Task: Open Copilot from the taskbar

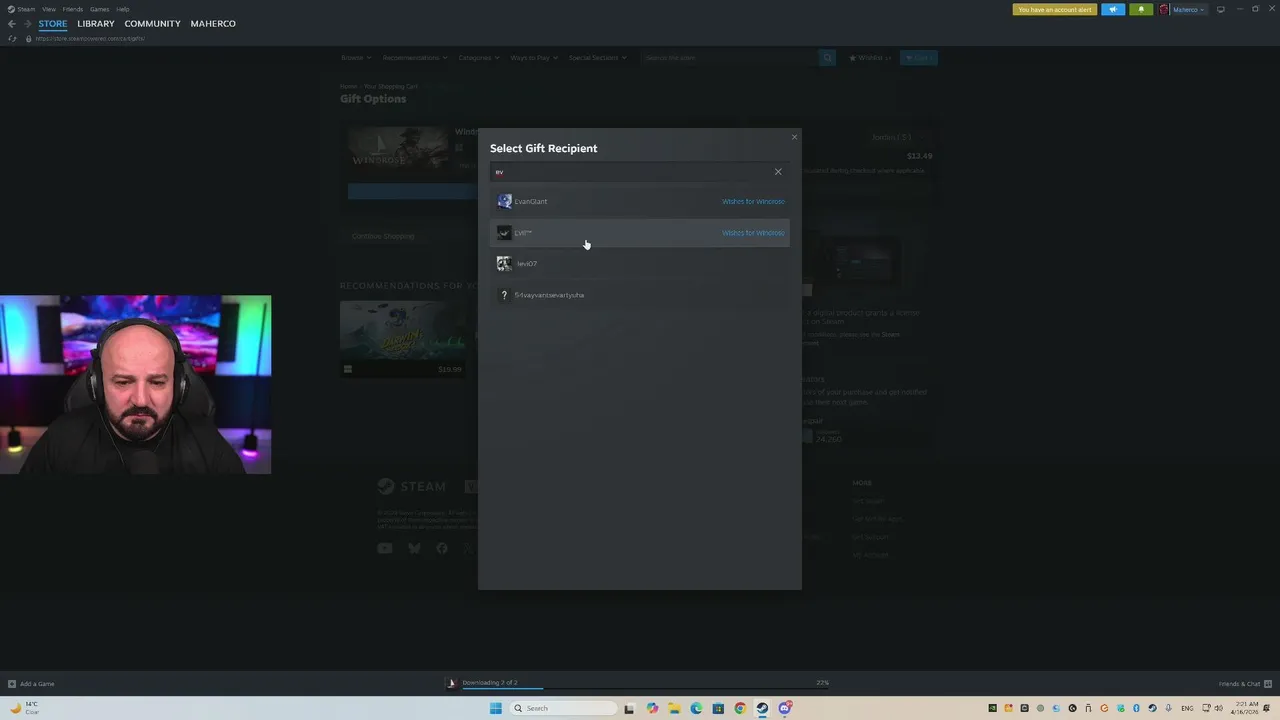Action: [x=653, y=708]
